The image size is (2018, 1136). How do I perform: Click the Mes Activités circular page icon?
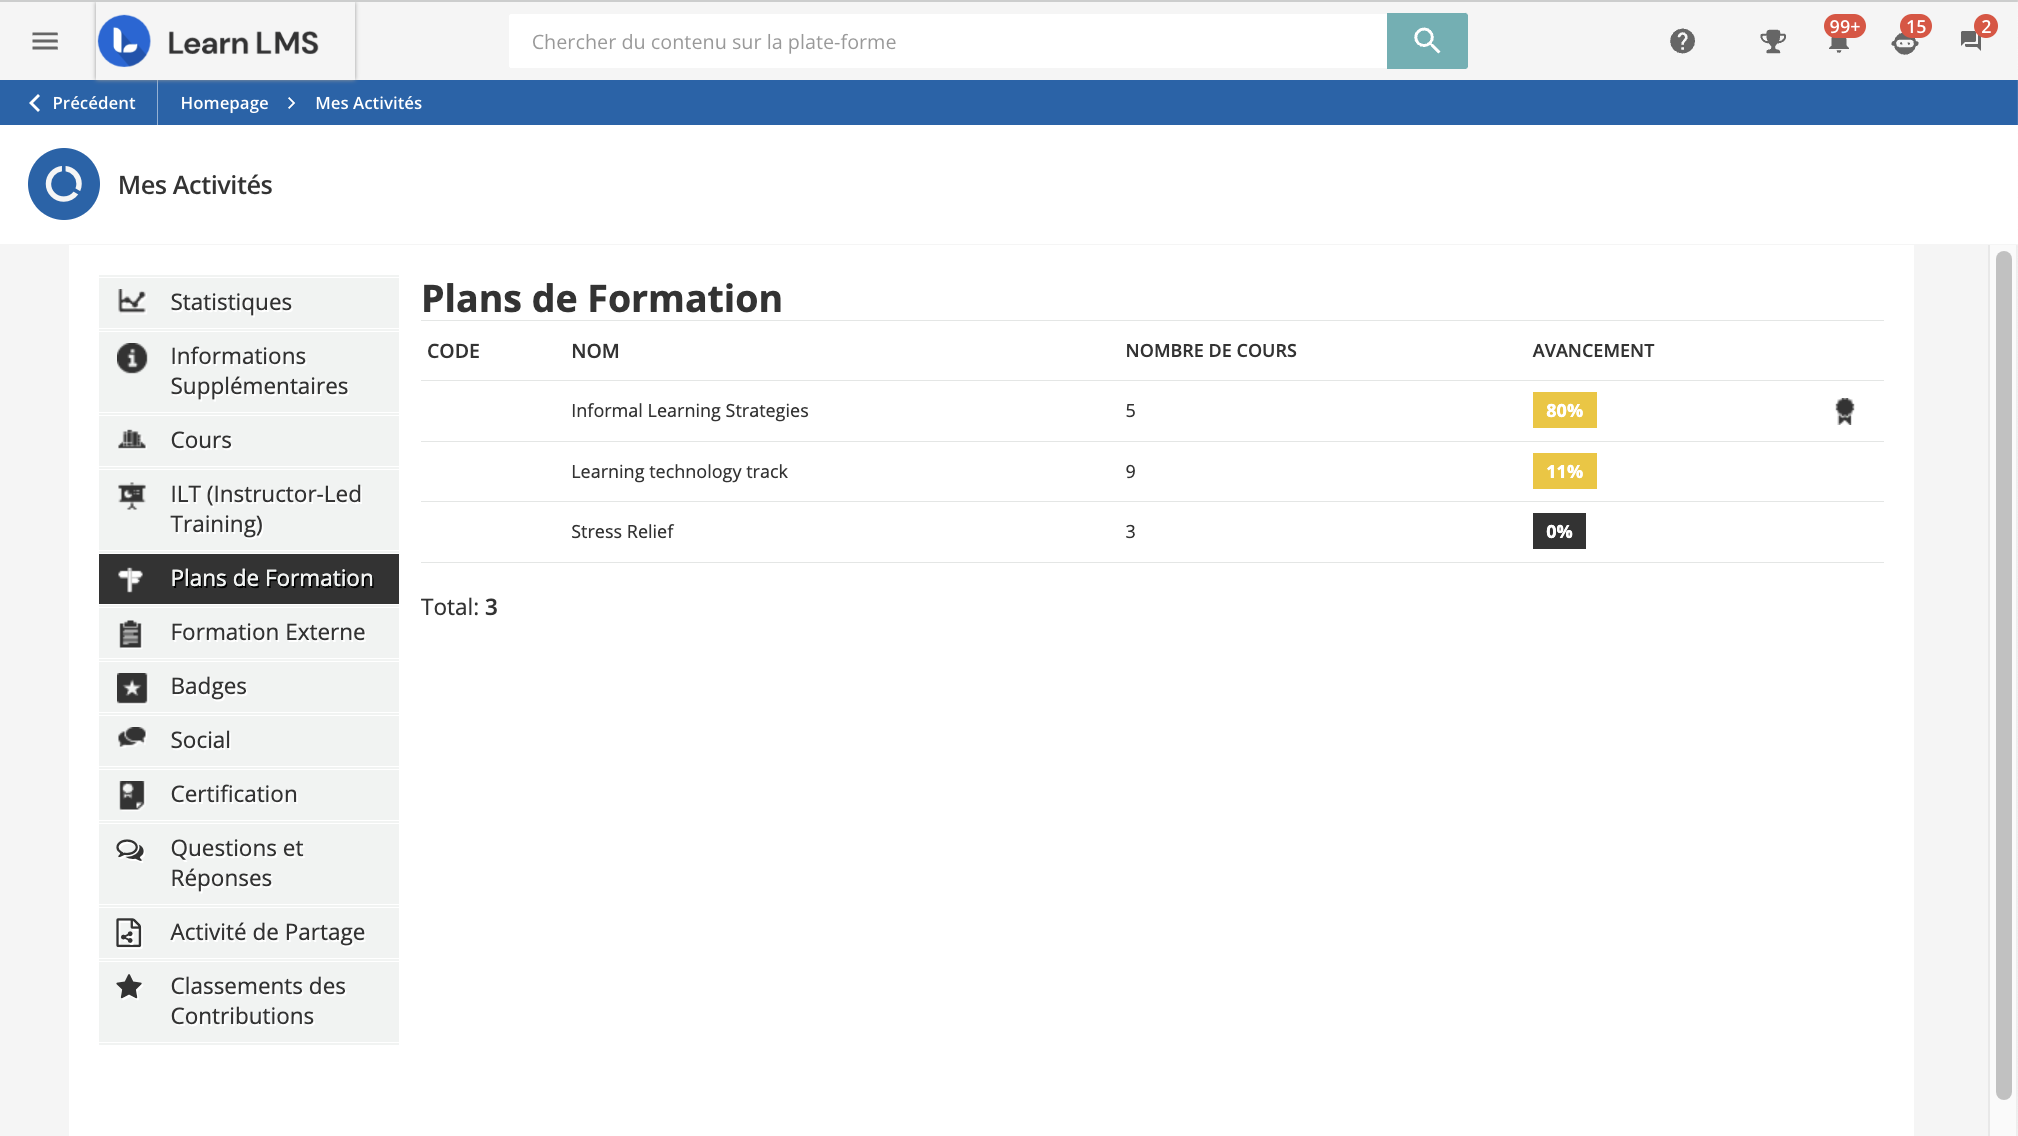point(64,184)
